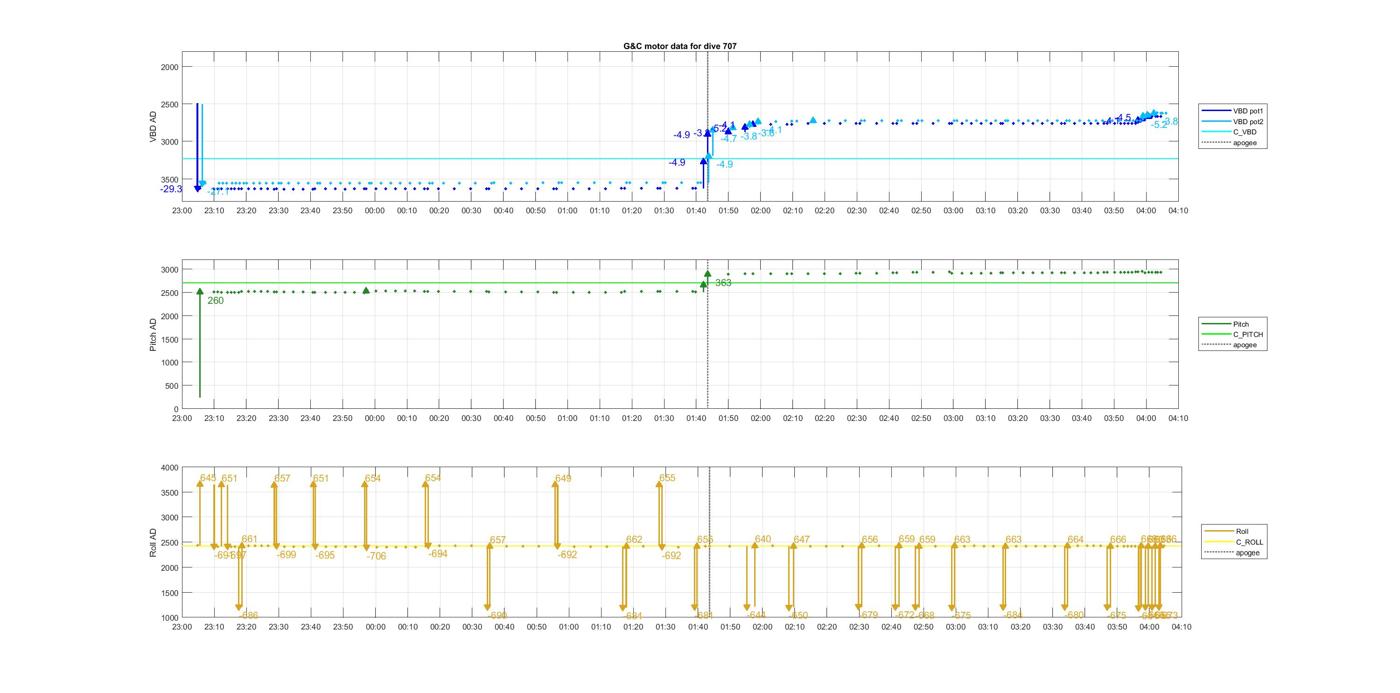
Task: Click the '-699' label in the Roll plot
Action: (286, 554)
